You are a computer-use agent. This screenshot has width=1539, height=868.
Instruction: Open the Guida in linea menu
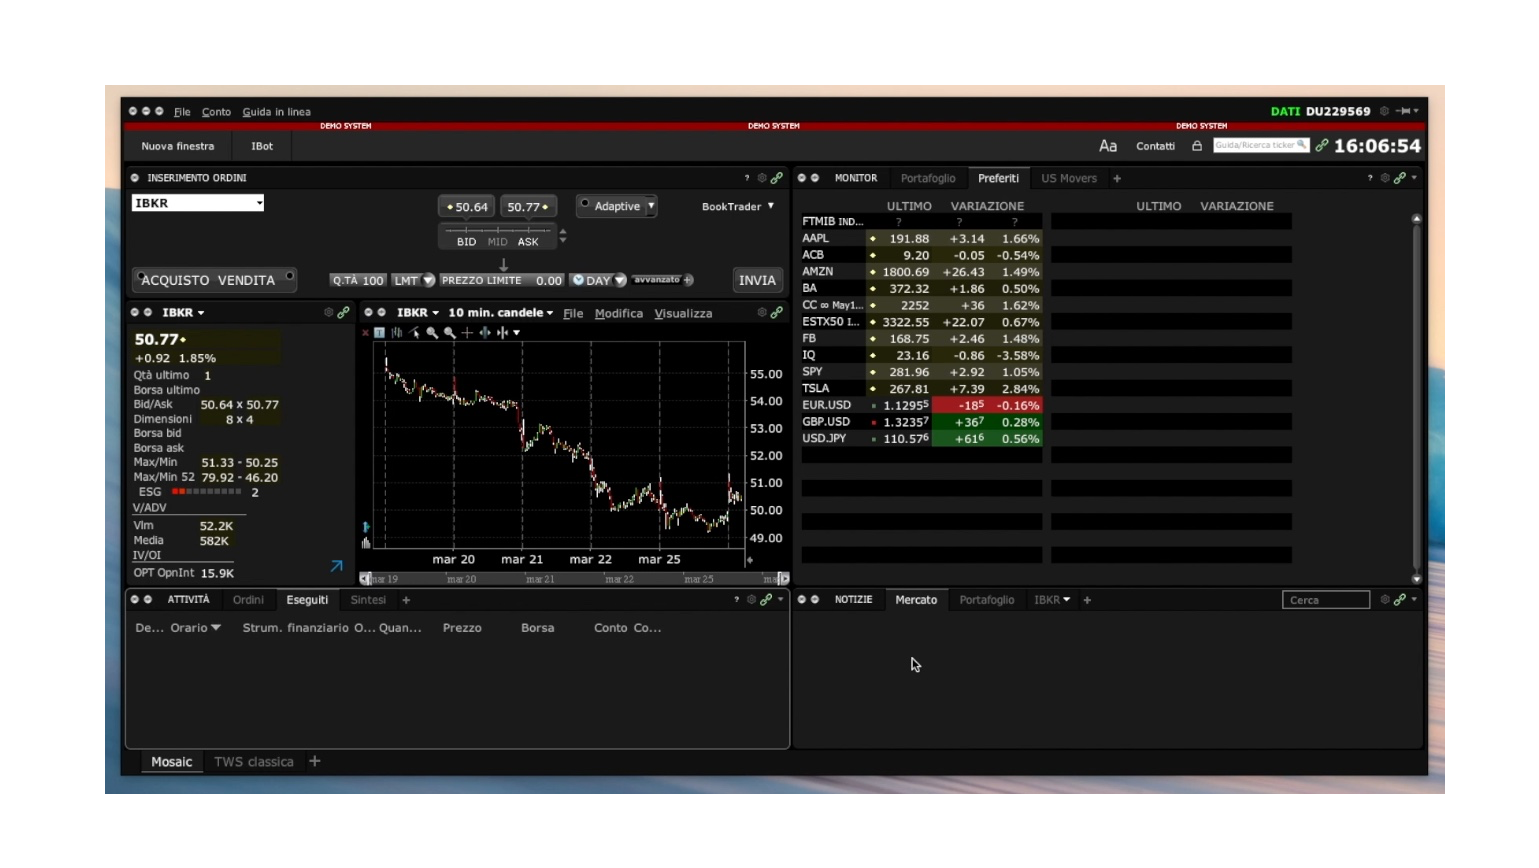[276, 112]
